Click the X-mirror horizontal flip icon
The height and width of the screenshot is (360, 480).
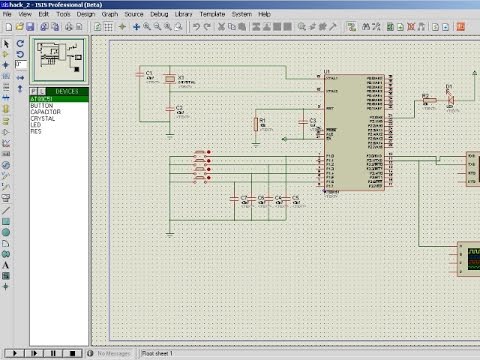(20, 78)
